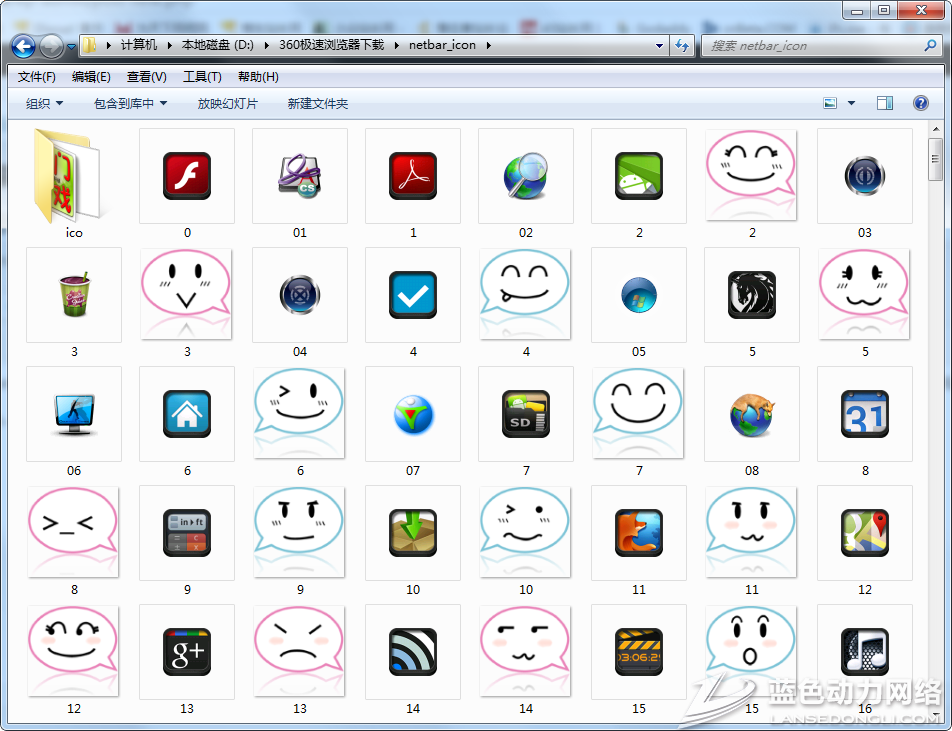This screenshot has height=731, width=952.
Task: Click the 放映幻灯片 button
Action: click(x=227, y=103)
